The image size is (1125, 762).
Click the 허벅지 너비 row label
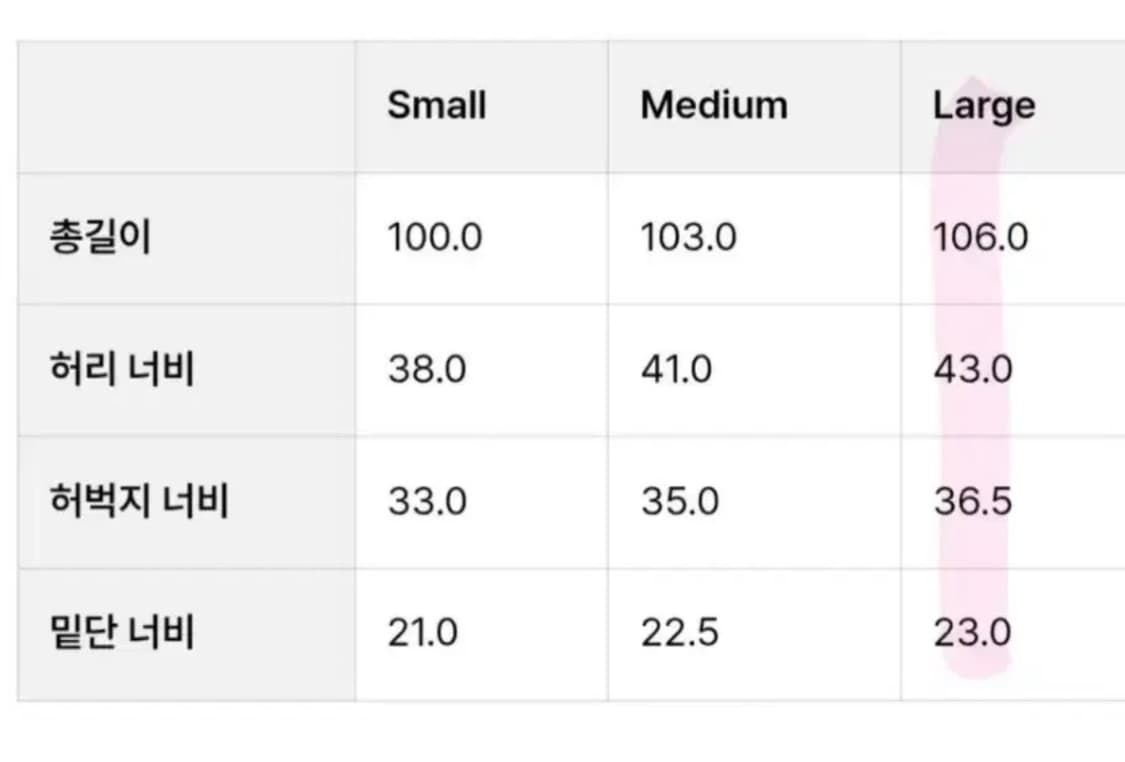pyautogui.click(x=139, y=501)
